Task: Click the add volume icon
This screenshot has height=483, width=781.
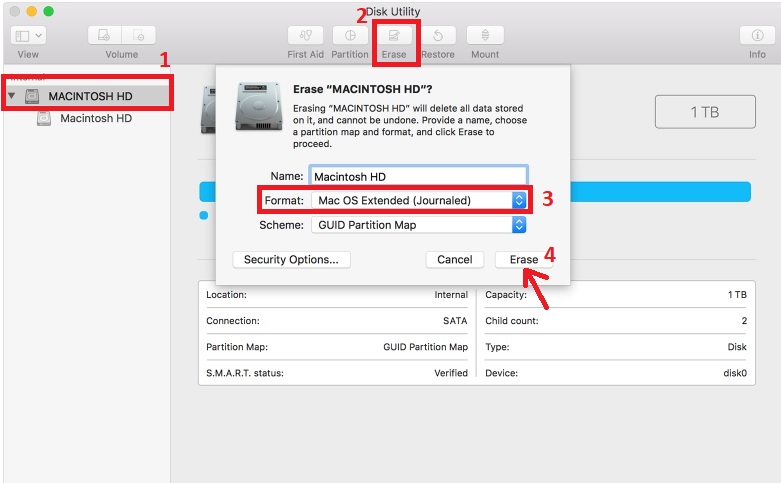Action: pyautogui.click(x=107, y=35)
